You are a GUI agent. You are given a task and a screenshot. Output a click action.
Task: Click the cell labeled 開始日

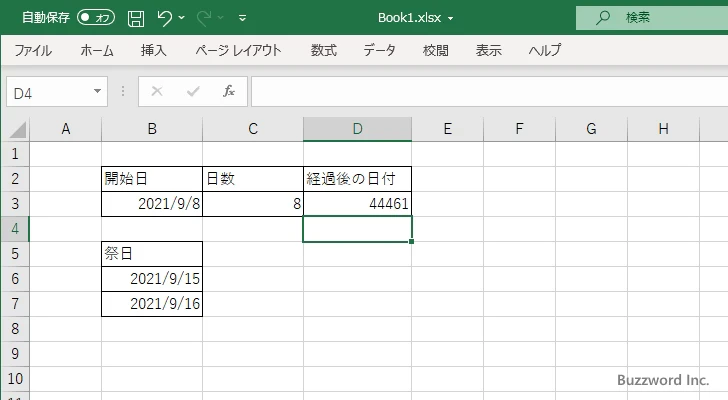[152, 179]
